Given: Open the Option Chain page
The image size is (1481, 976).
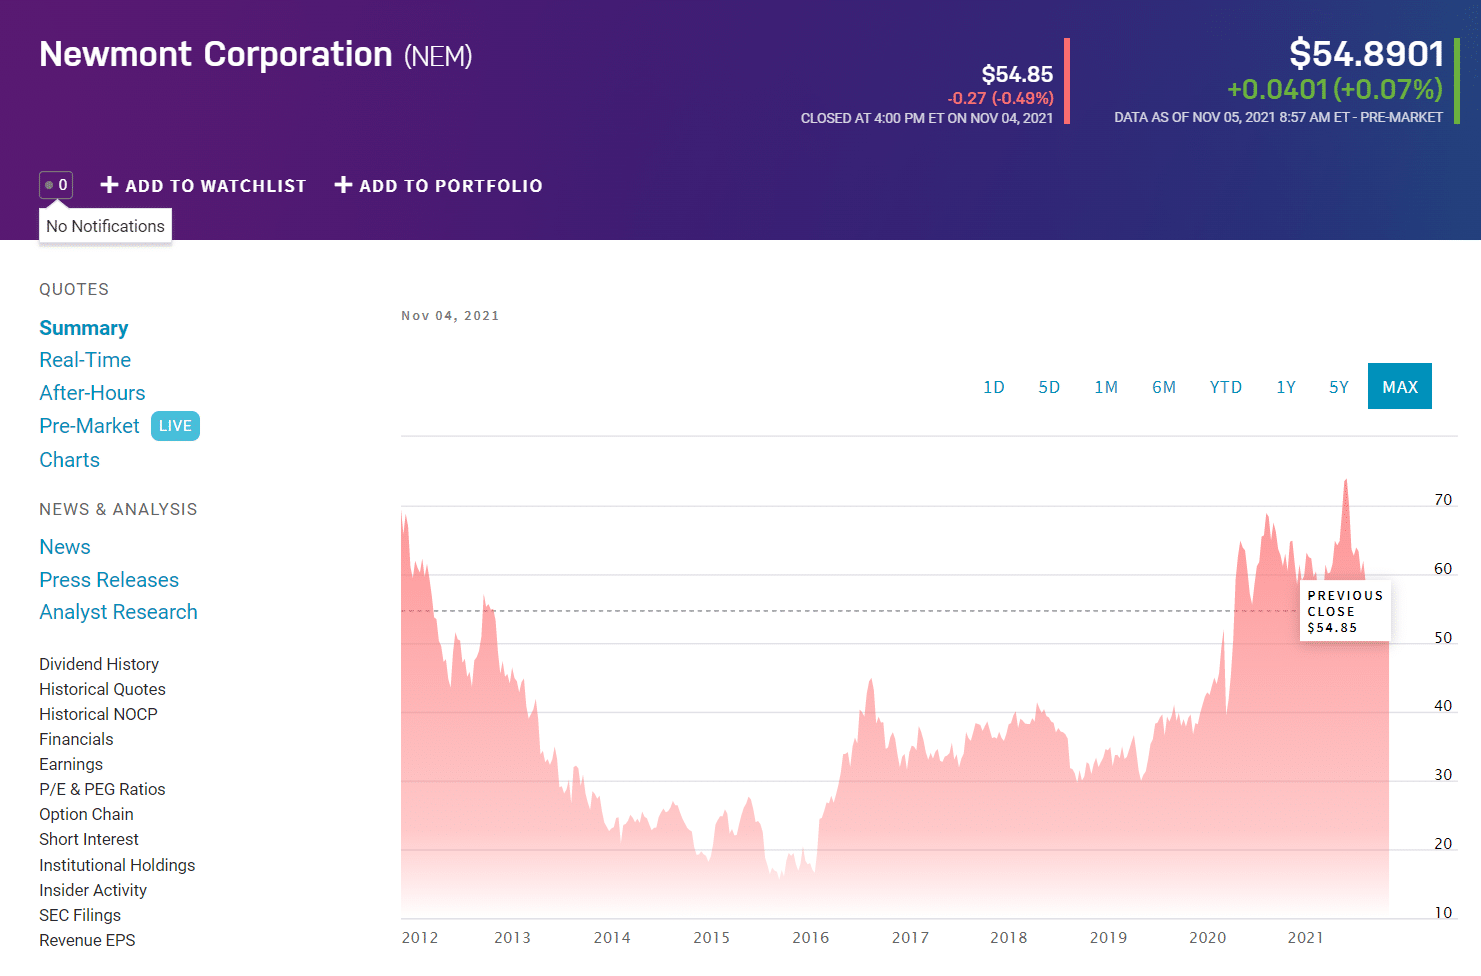Looking at the screenshot, I should [x=86, y=814].
